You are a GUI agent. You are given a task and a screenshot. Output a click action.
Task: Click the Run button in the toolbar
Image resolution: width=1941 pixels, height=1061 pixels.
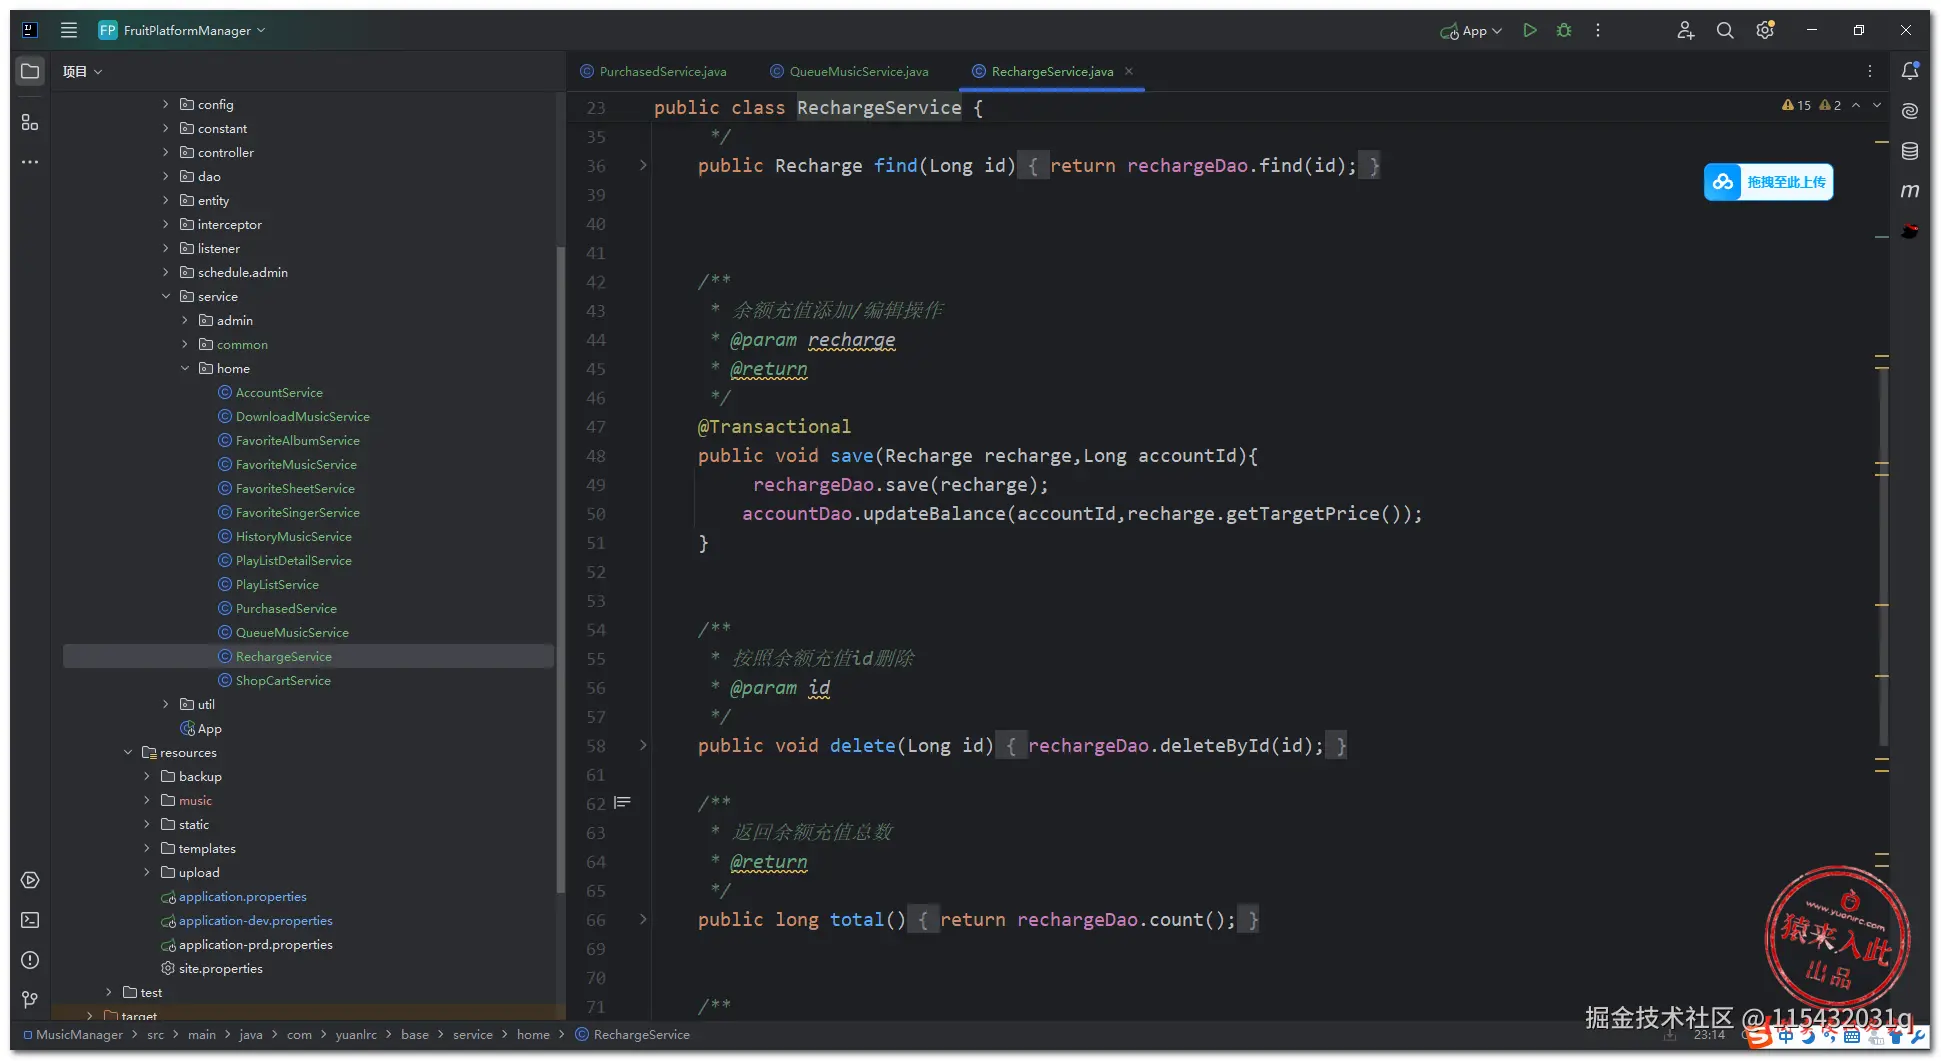1529,31
